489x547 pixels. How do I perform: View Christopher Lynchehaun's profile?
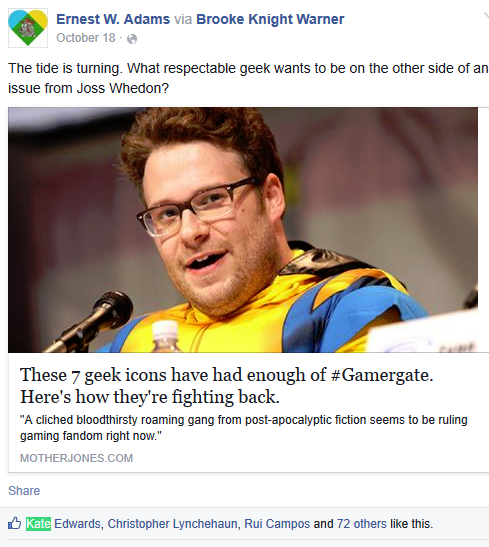point(172,524)
